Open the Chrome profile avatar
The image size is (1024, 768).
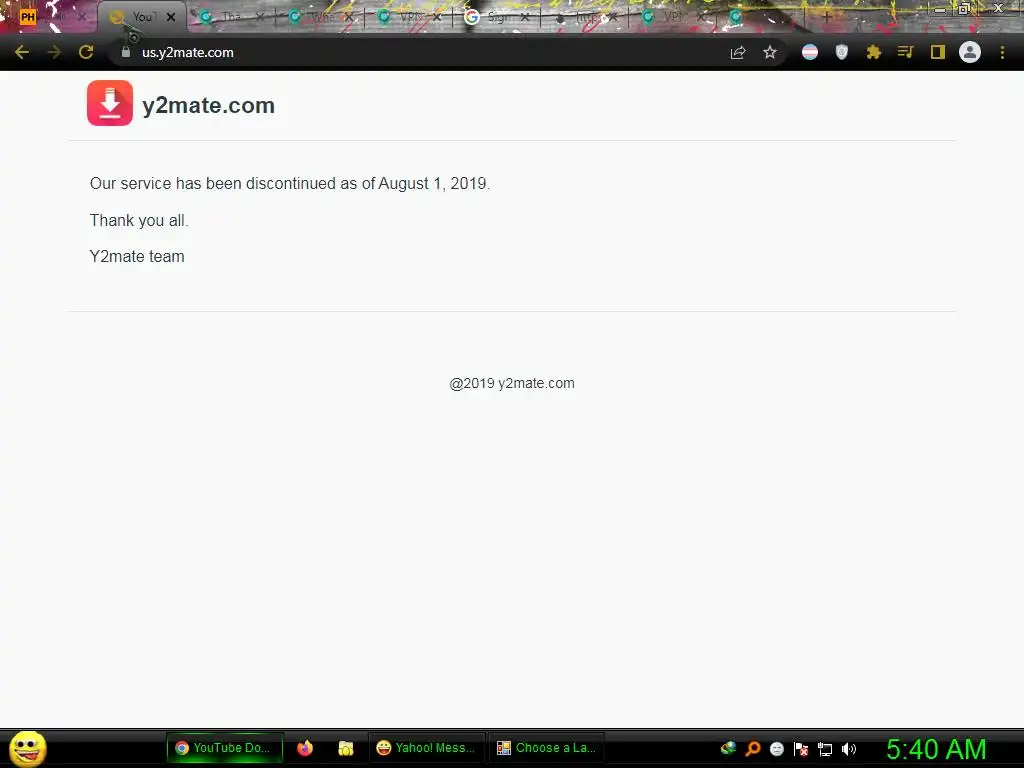pos(970,52)
